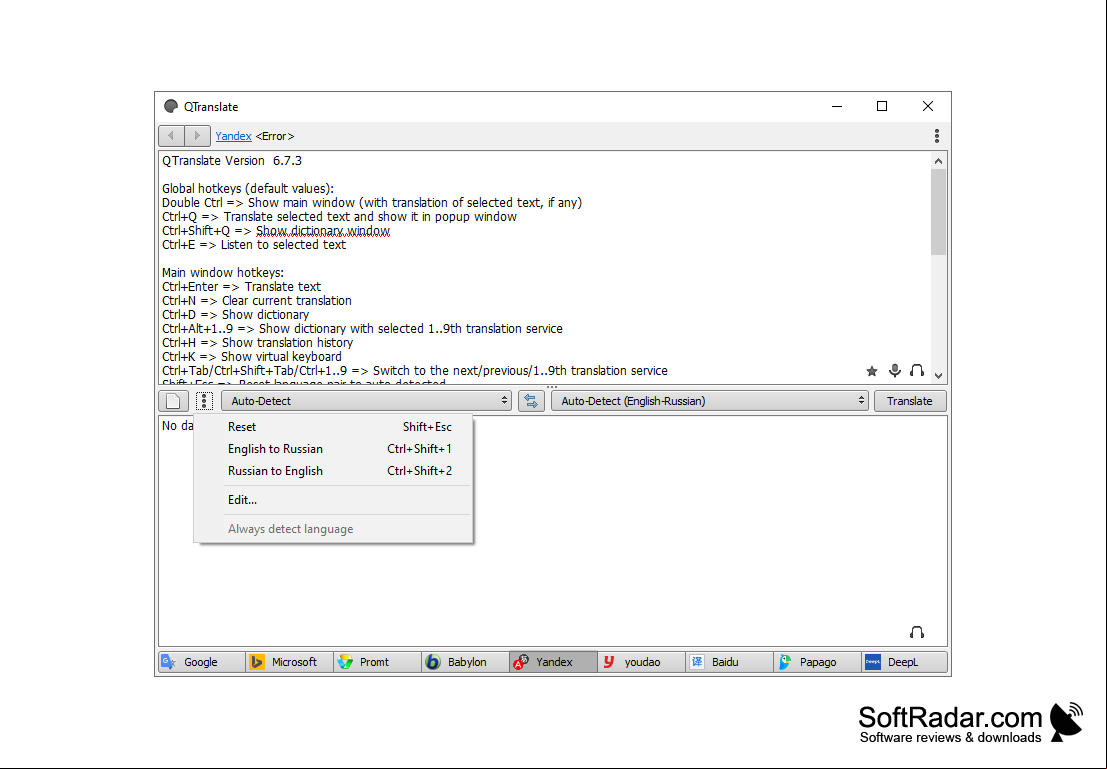Click the Translate button

click(910, 401)
